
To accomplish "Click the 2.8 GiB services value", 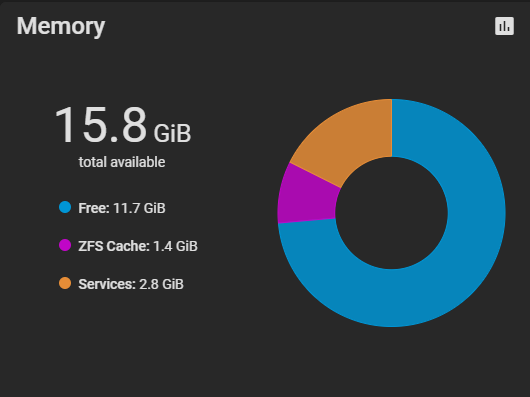I will coord(162,284).
